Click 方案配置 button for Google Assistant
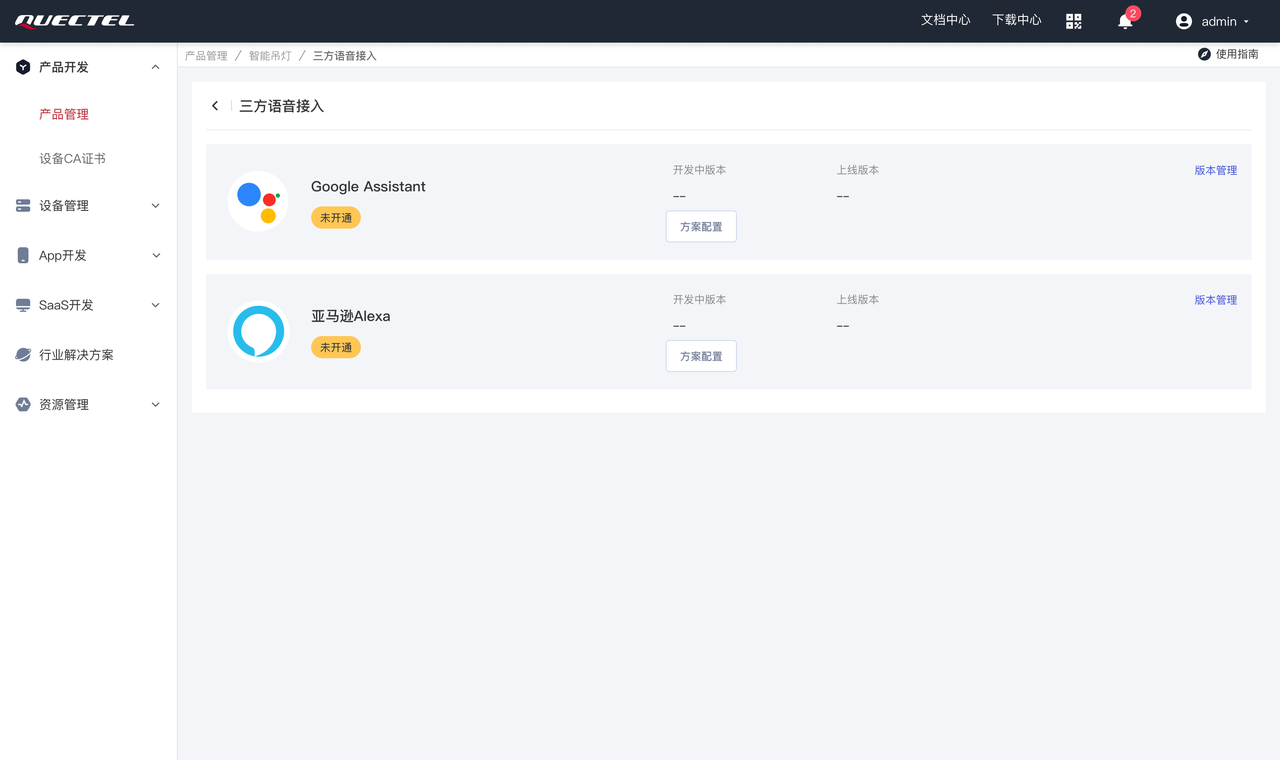Viewport: 1280px width, 760px height. point(701,227)
